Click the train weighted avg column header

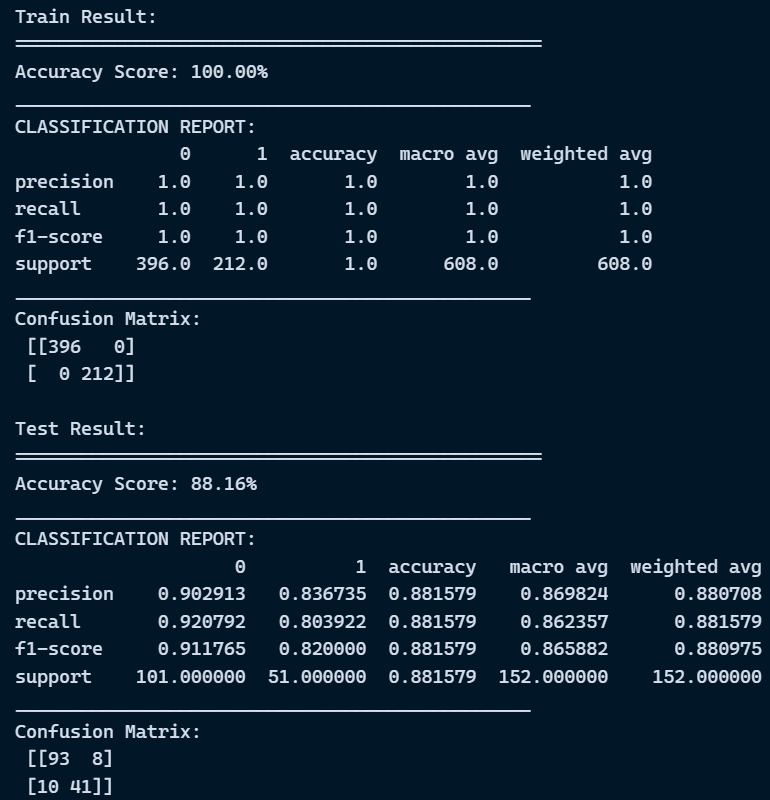pyautogui.click(x=586, y=154)
